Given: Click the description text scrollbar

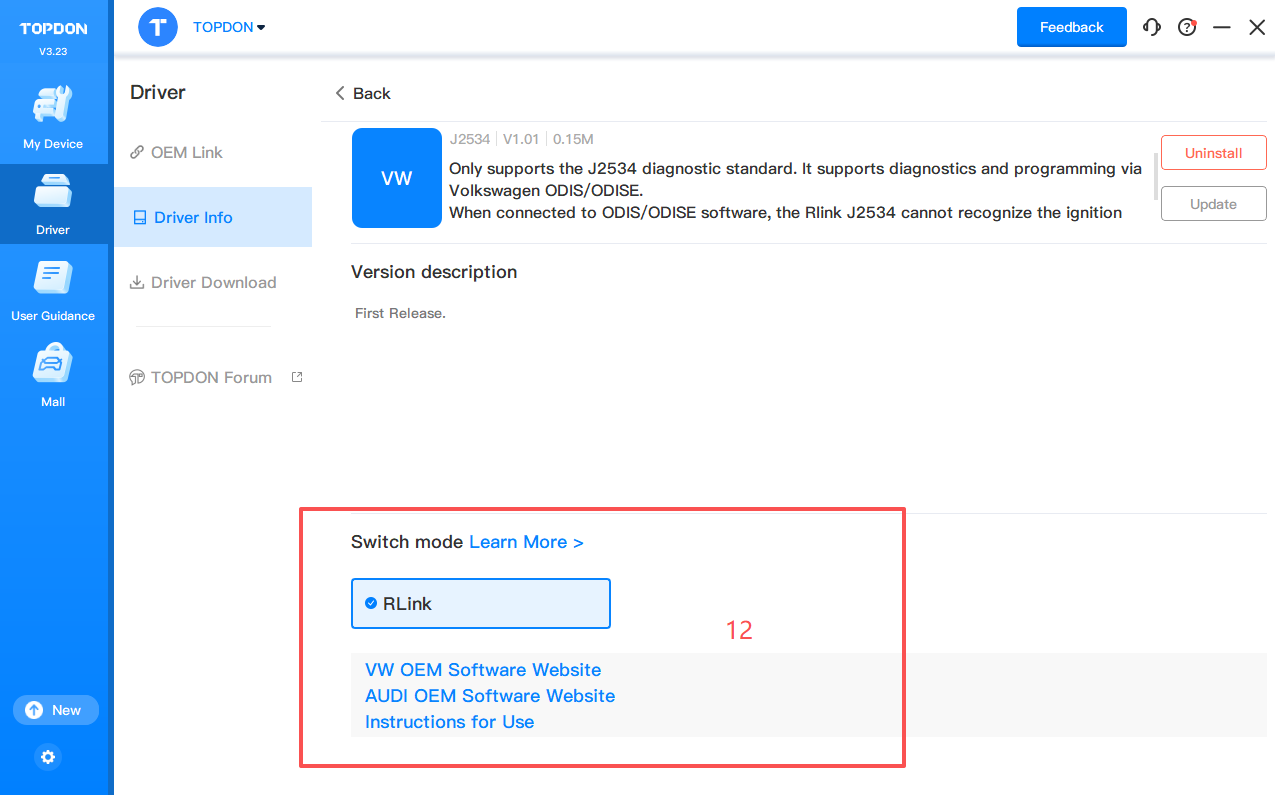Looking at the screenshot, I should (1157, 176).
